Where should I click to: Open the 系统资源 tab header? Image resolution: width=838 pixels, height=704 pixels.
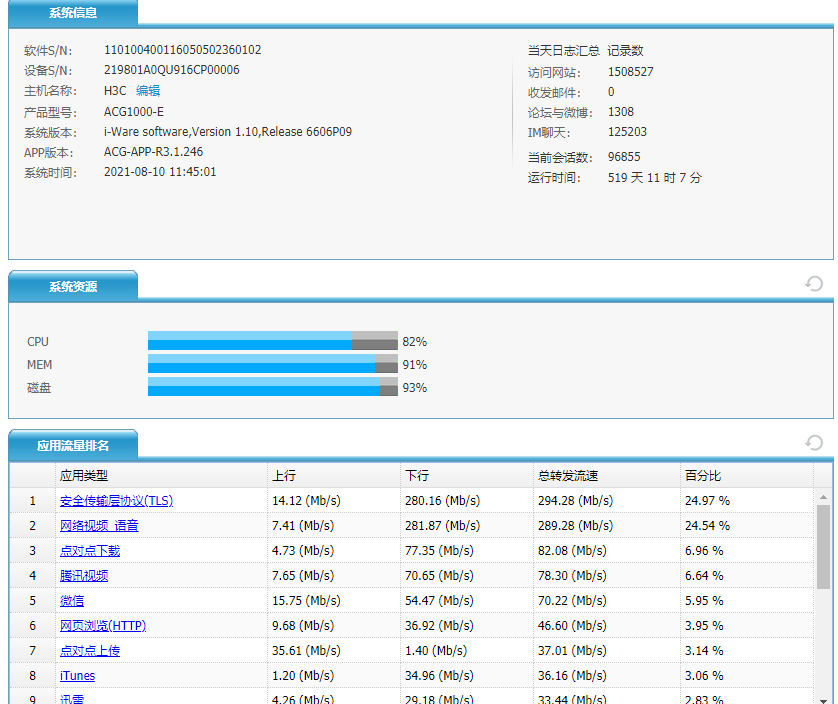point(73,287)
